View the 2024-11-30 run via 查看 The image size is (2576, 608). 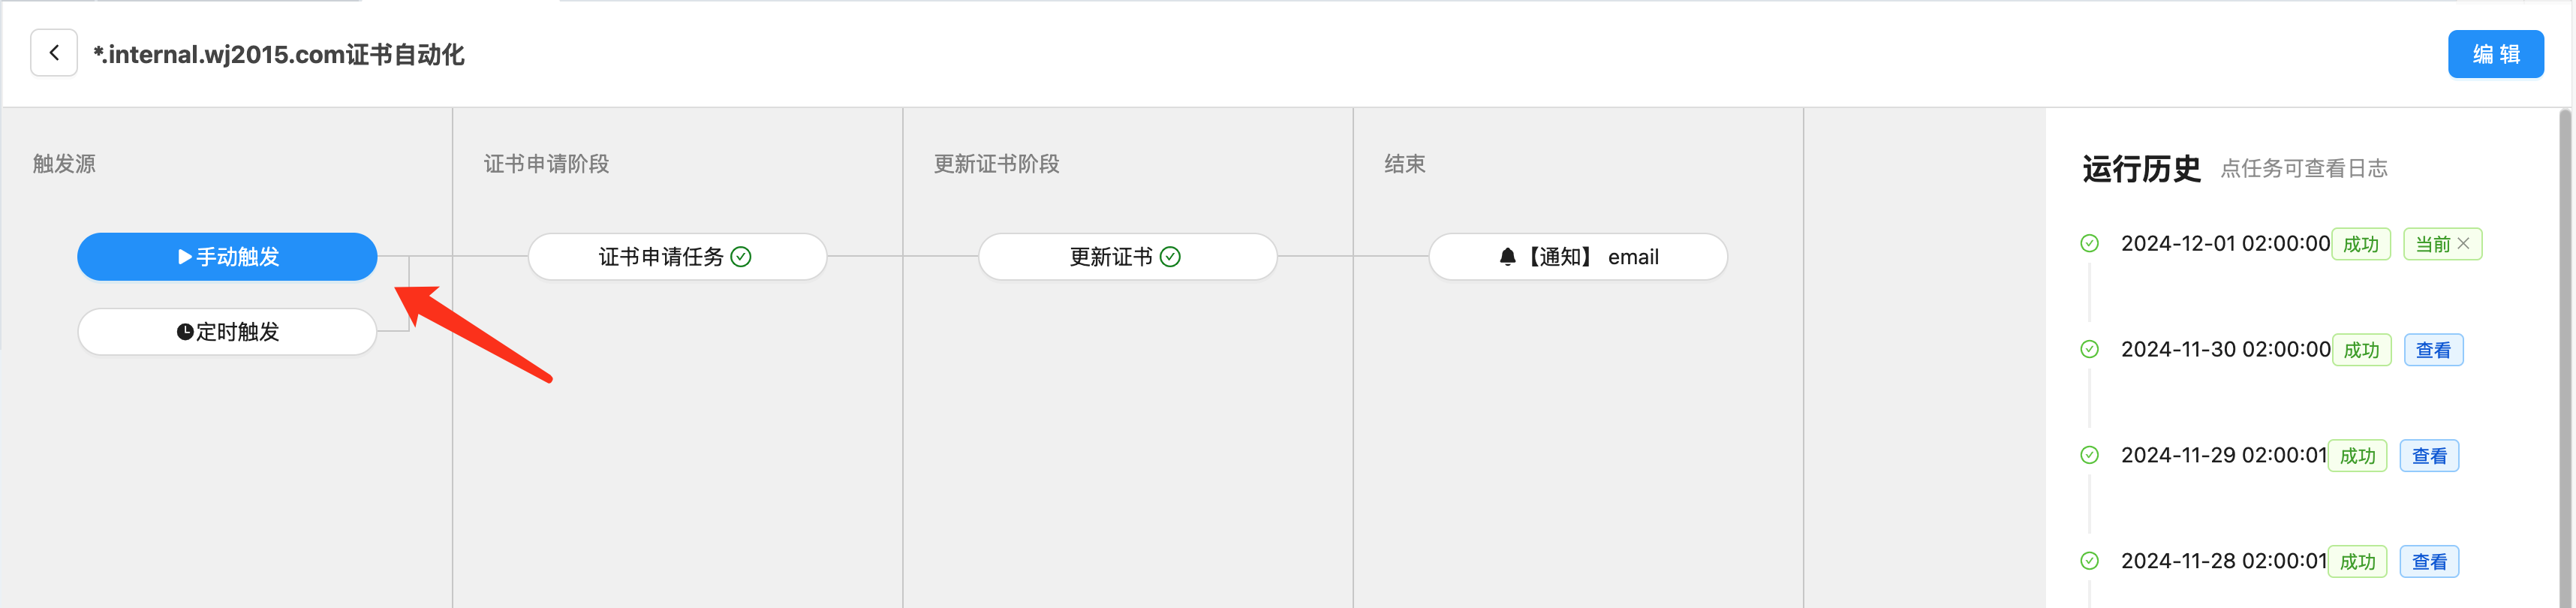(2433, 350)
